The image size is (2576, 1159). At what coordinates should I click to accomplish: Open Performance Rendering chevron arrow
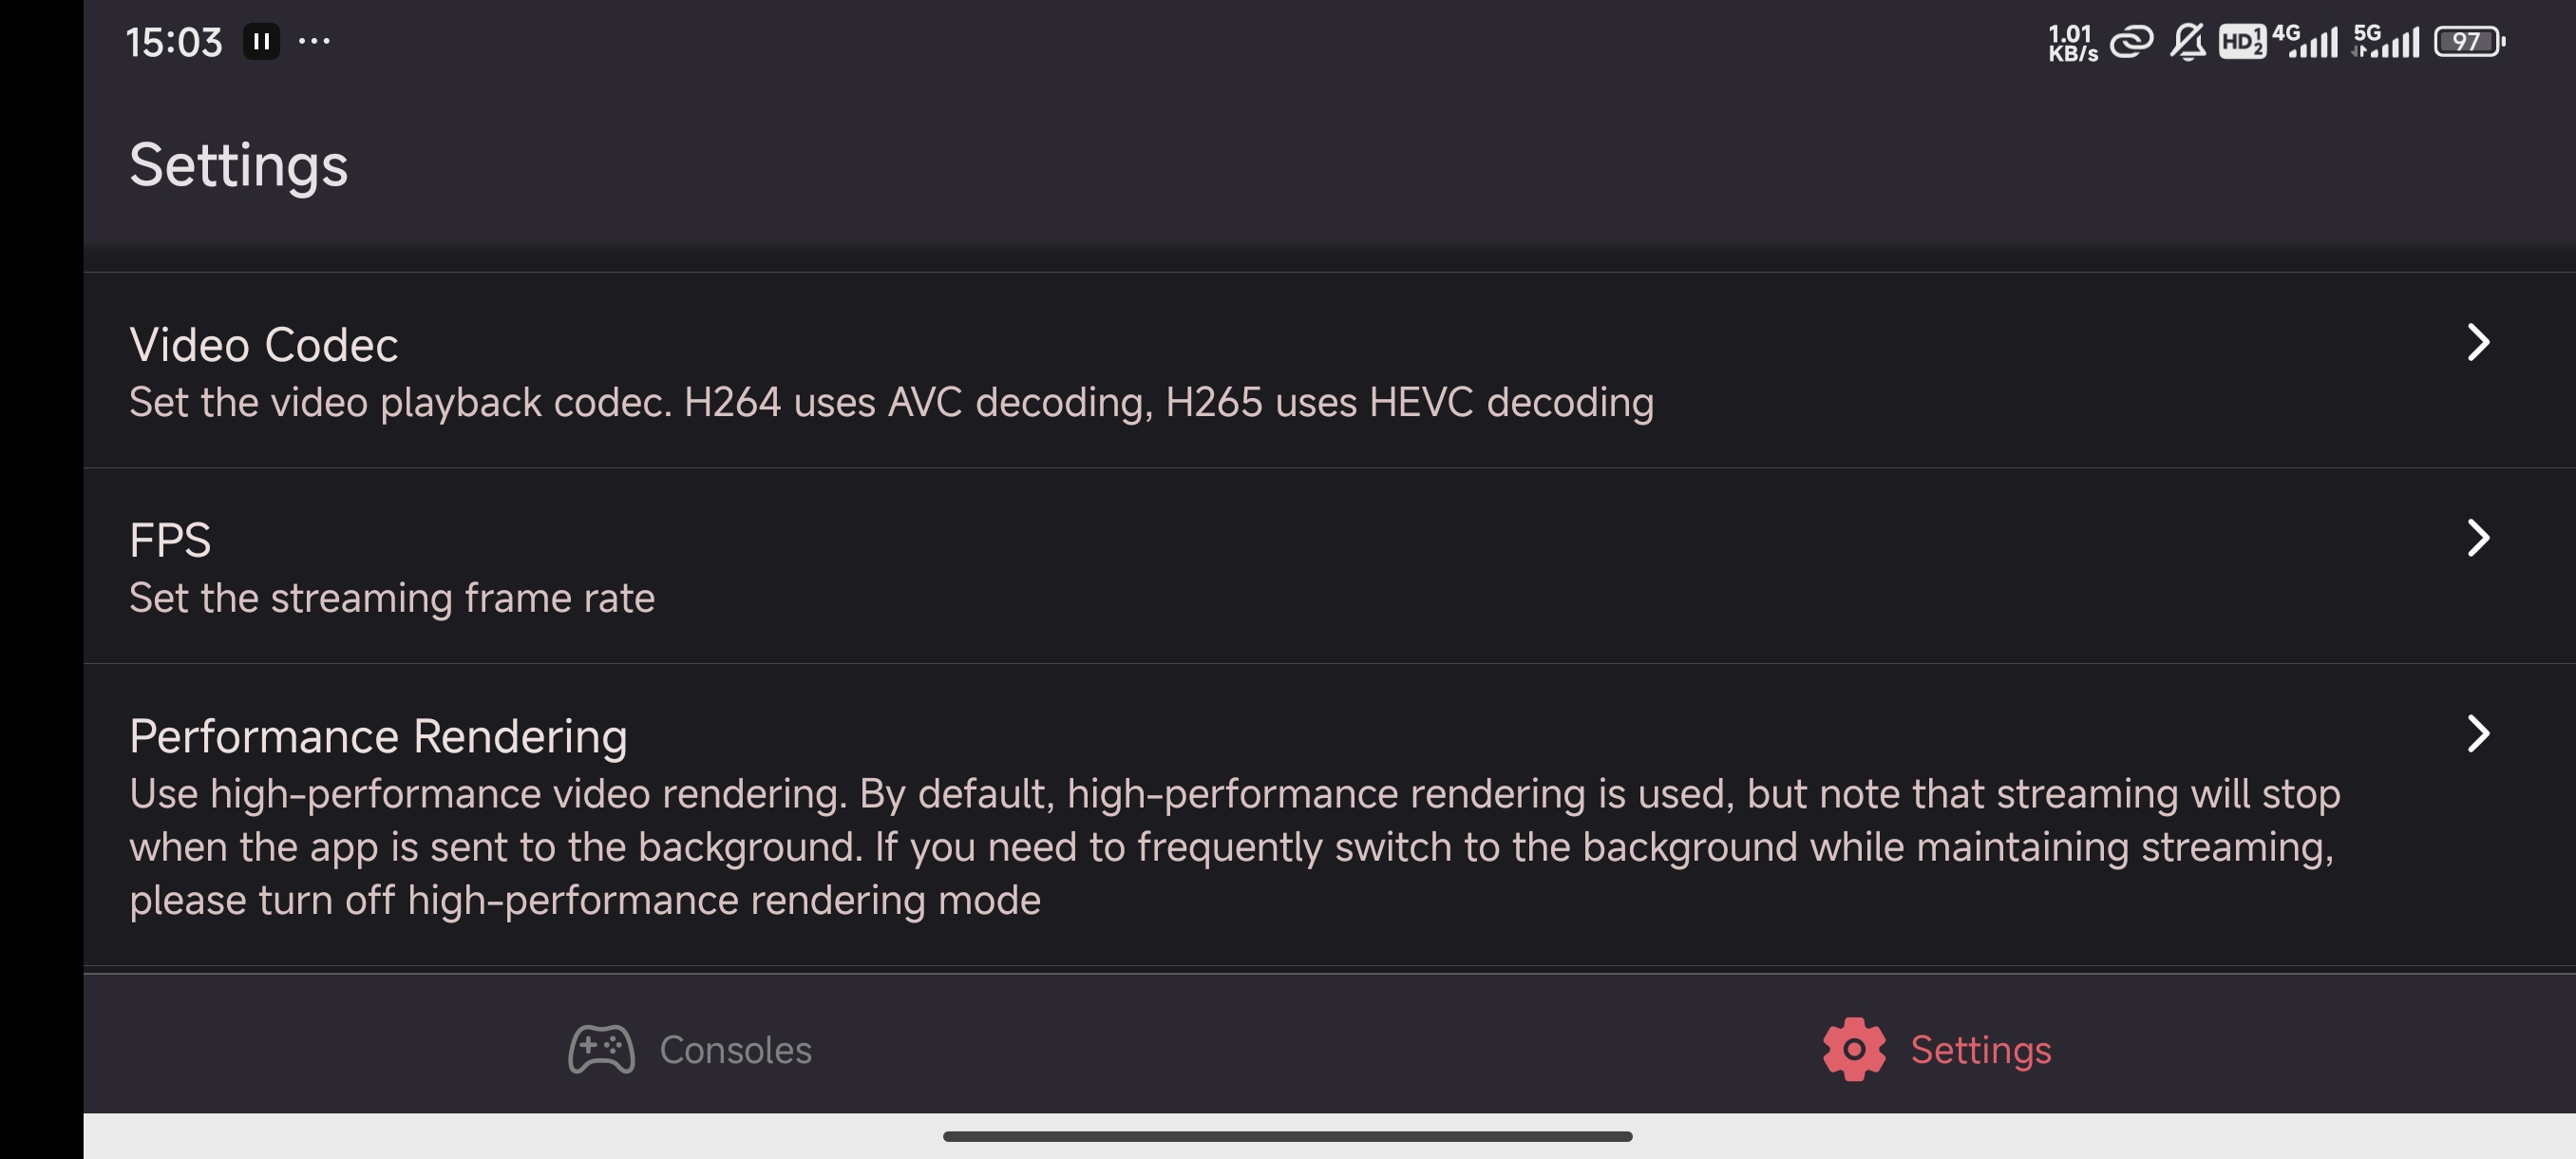2478,733
